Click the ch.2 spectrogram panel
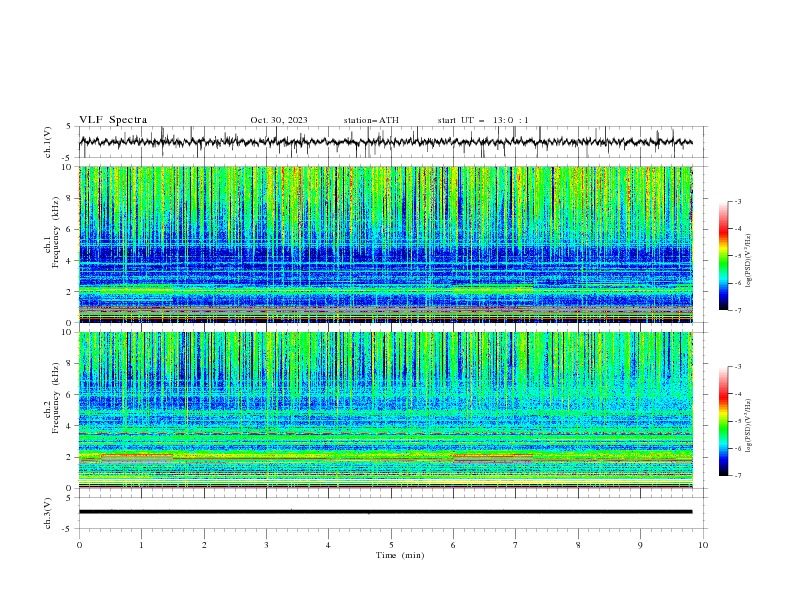The width and height of the screenshot is (792, 612). coord(386,410)
